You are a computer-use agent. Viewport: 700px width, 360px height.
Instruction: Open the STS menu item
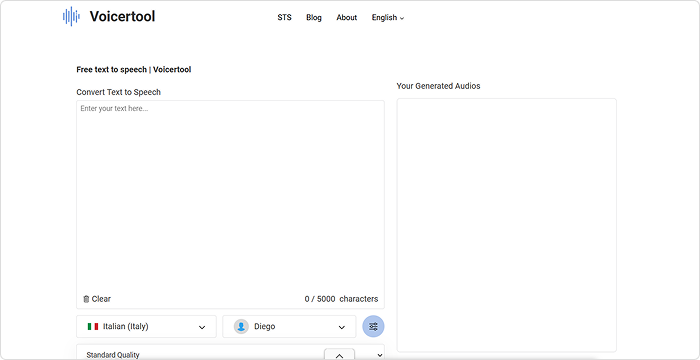point(284,17)
